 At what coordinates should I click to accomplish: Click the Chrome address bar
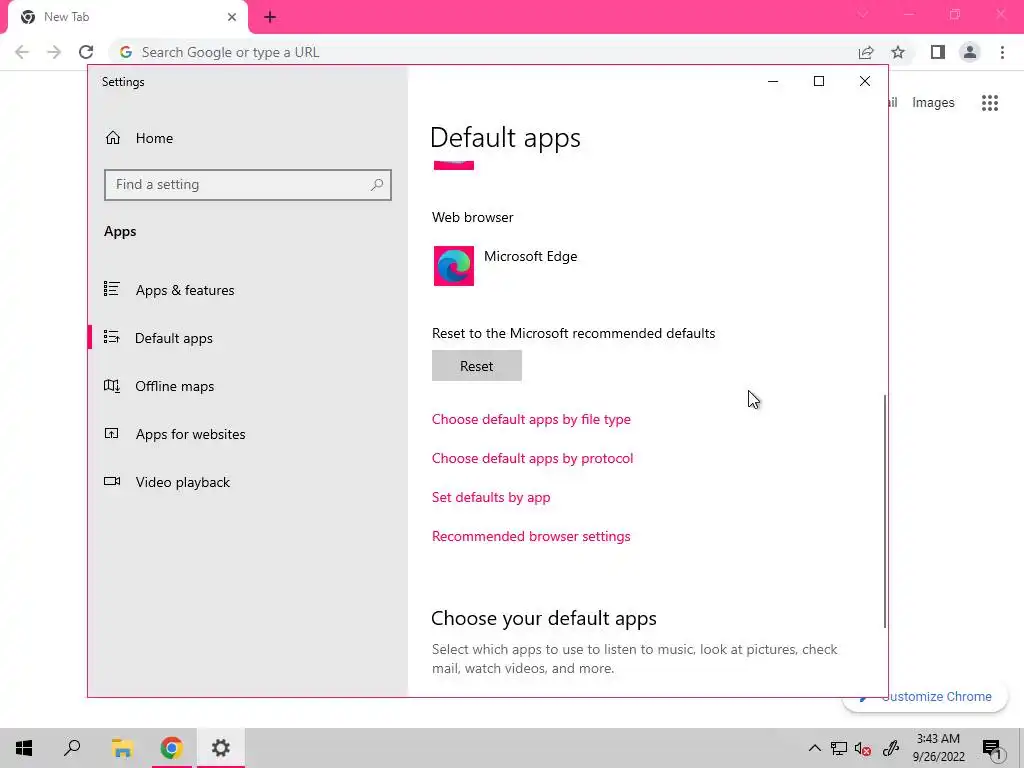(483, 52)
